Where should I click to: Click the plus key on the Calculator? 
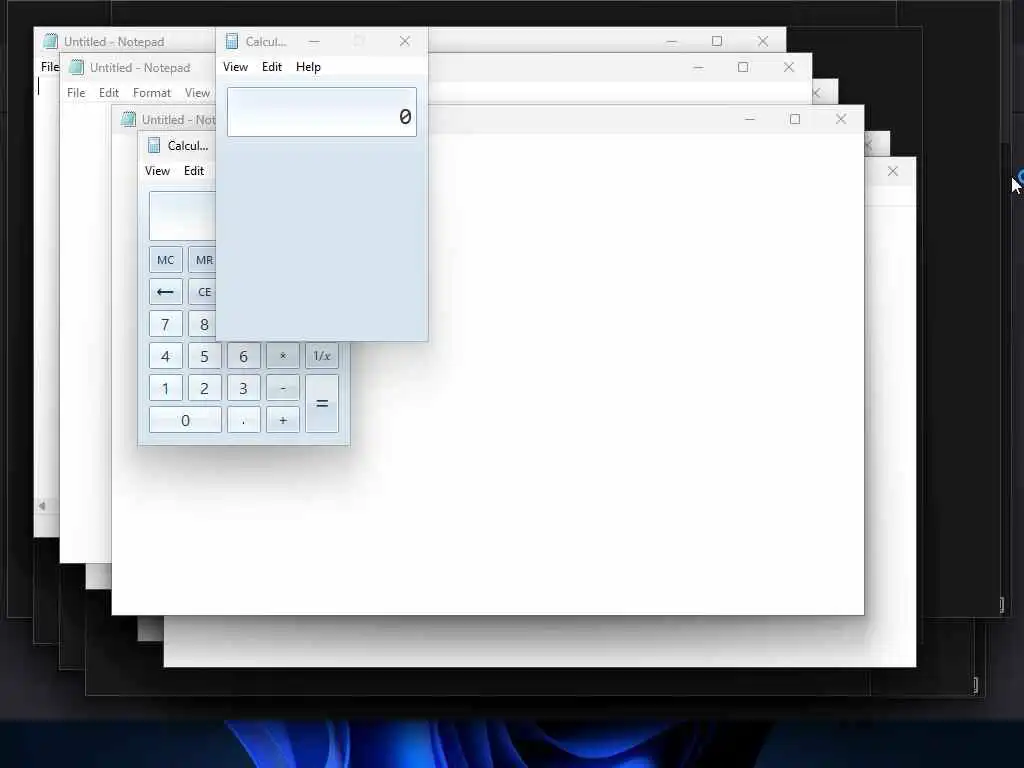pos(283,420)
